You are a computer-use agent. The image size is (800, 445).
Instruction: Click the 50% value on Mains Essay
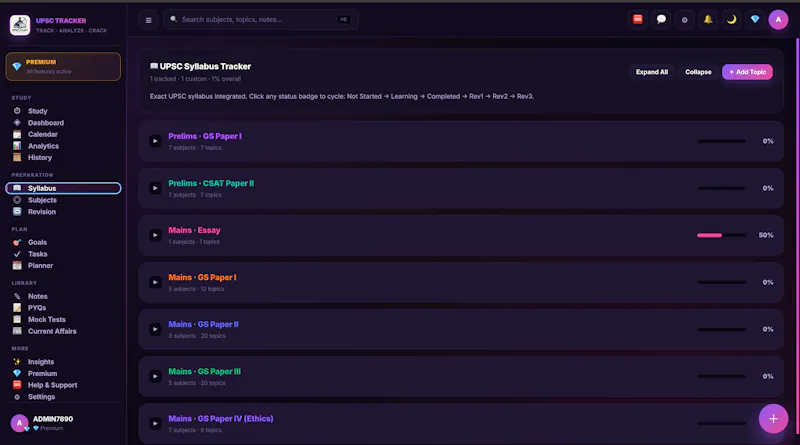pyautogui.click(x=766, y=235)
